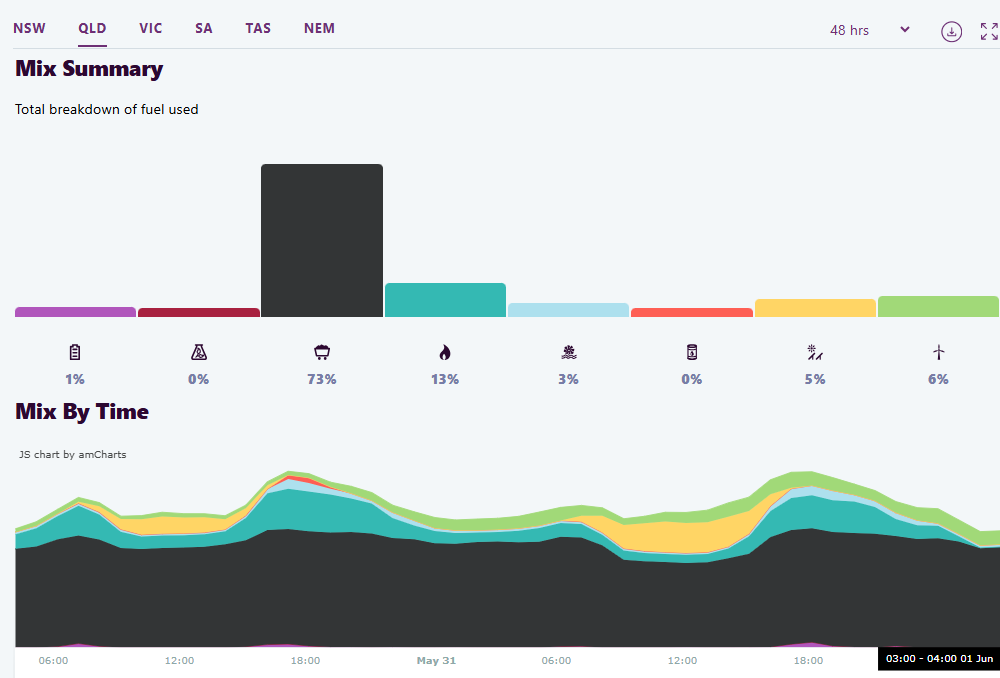This screenshot has height=678, width=1000.
Task: Click the yellow solar area in time chart
Action: tap(680, 538)
